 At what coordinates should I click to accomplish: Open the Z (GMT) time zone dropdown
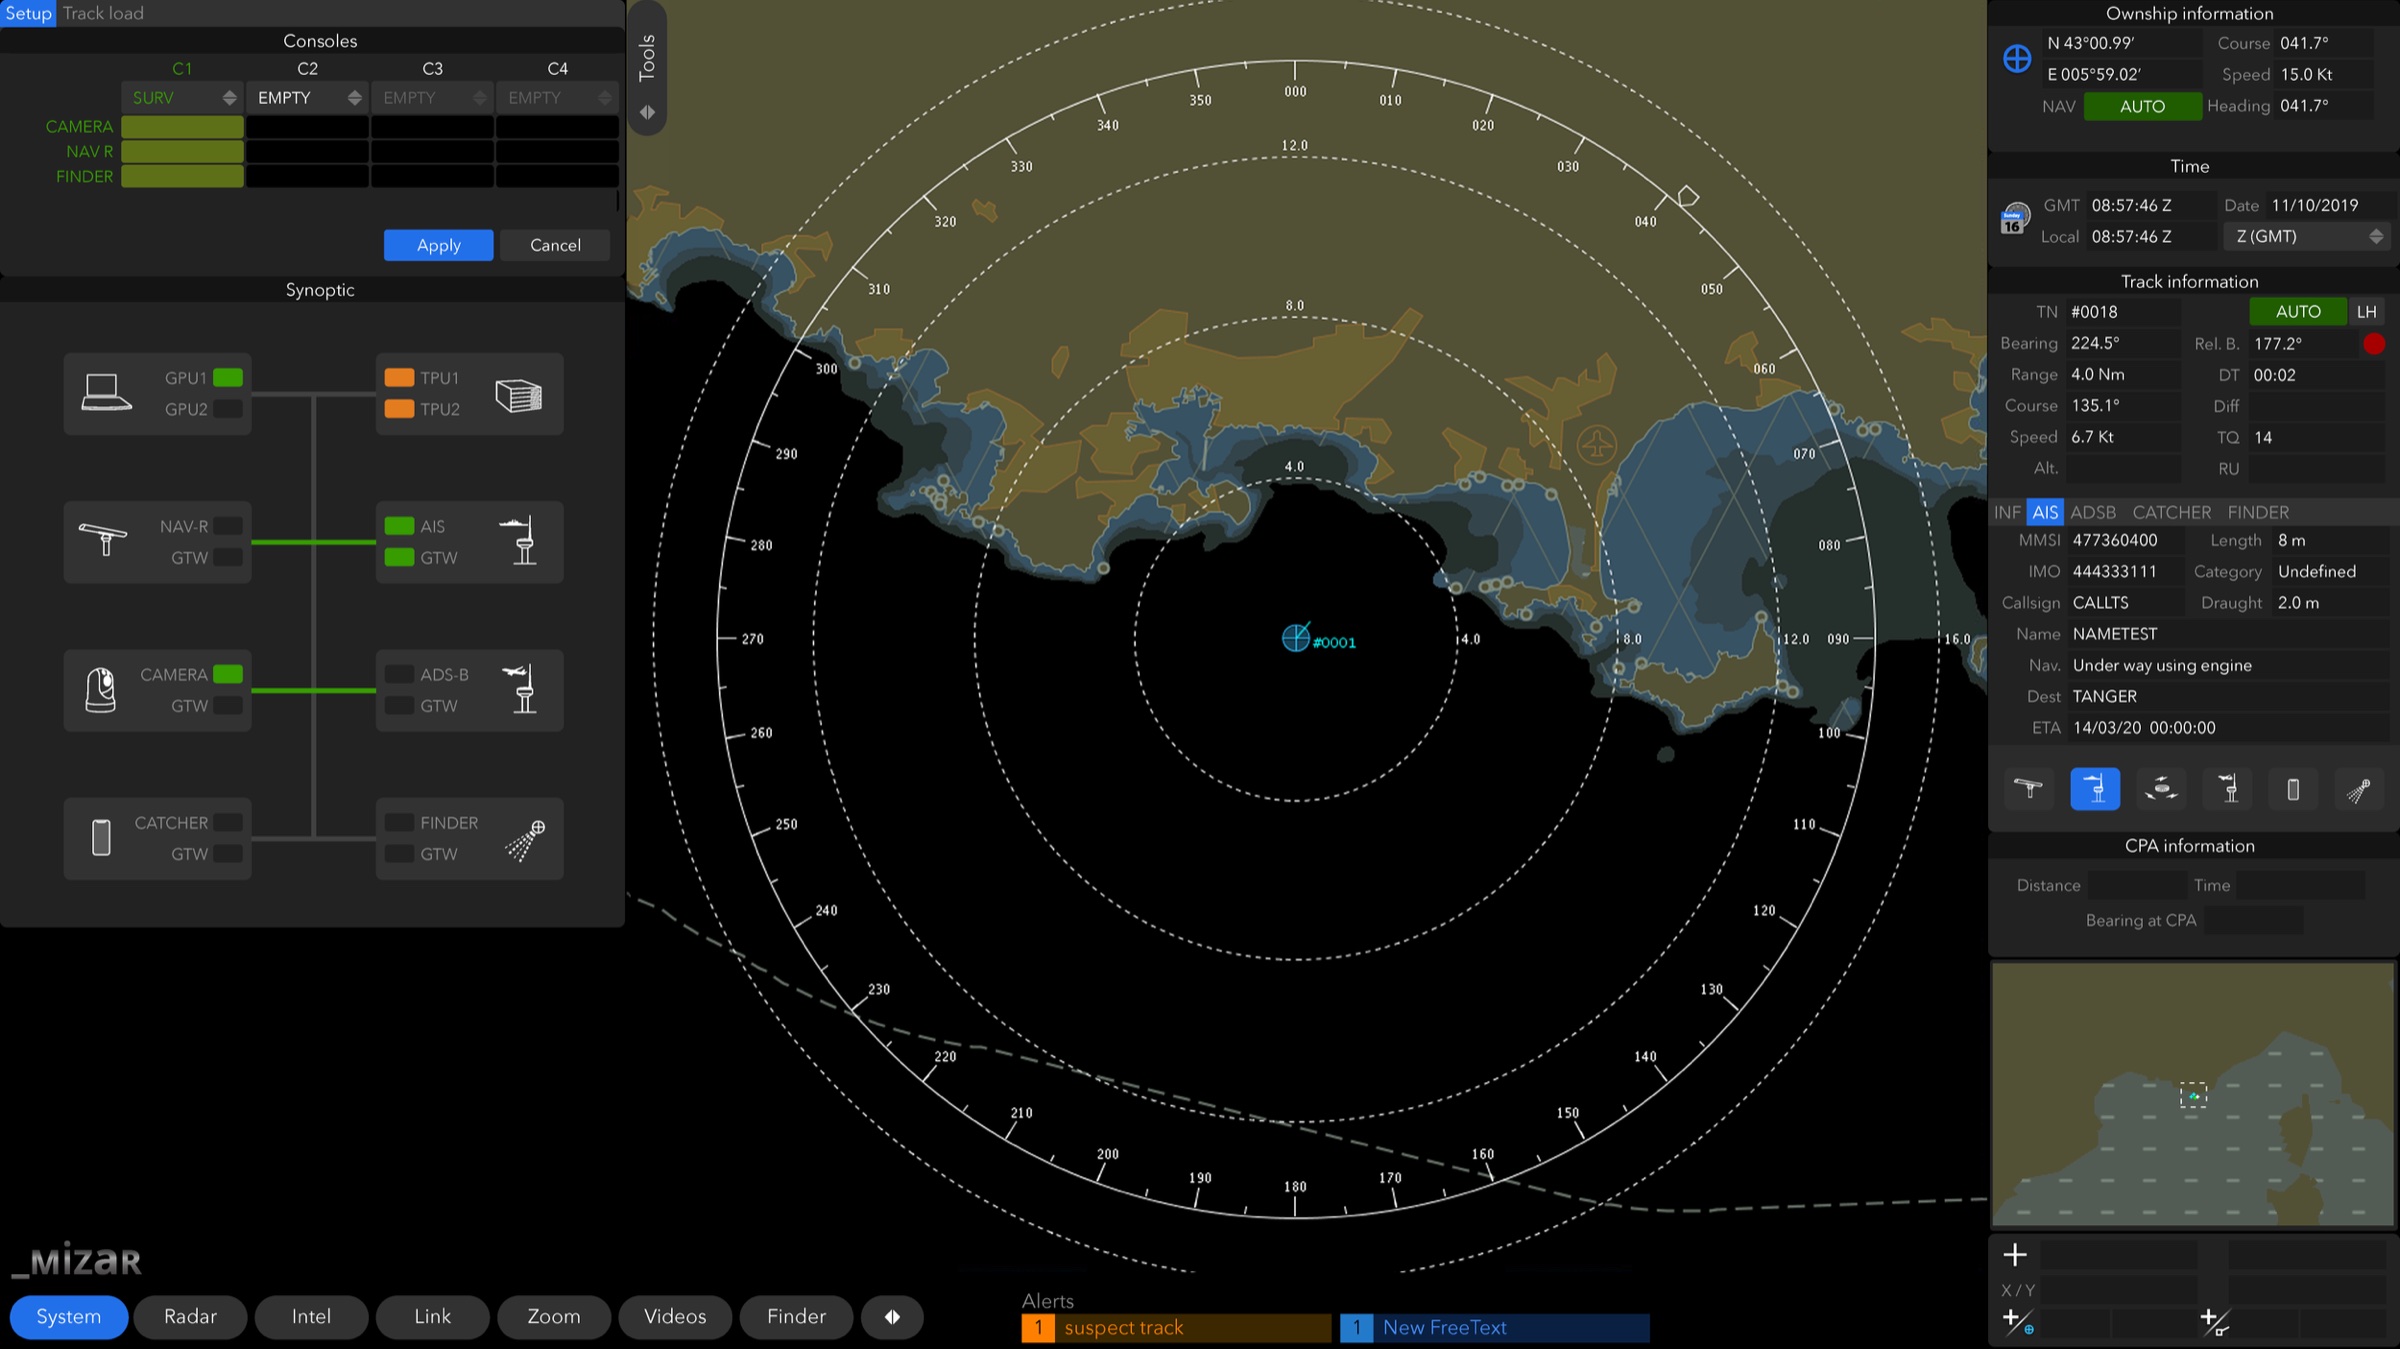point(2308,236)
